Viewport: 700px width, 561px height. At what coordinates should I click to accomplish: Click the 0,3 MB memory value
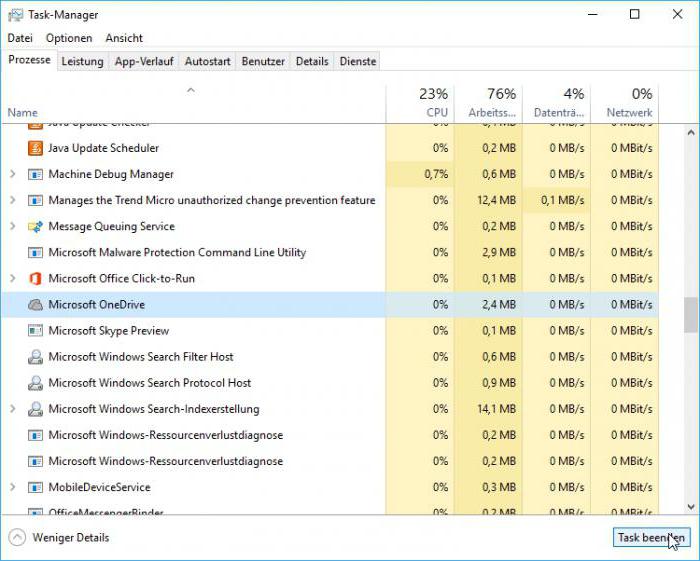coord(499,487)
